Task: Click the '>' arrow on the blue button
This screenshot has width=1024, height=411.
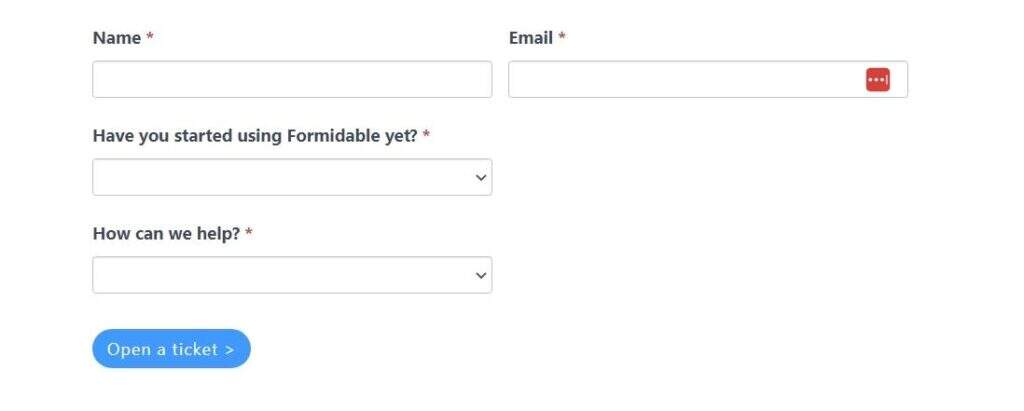Action: (x=229, y=349)
